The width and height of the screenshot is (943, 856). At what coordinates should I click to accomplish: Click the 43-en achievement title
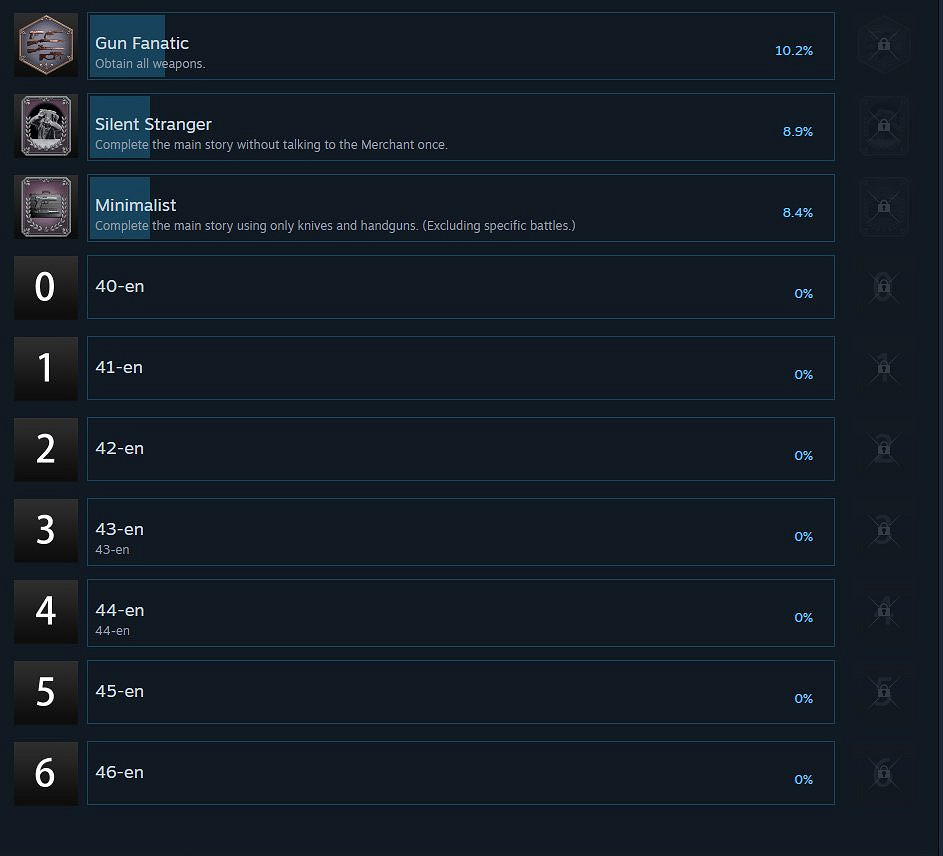(120, 529)
